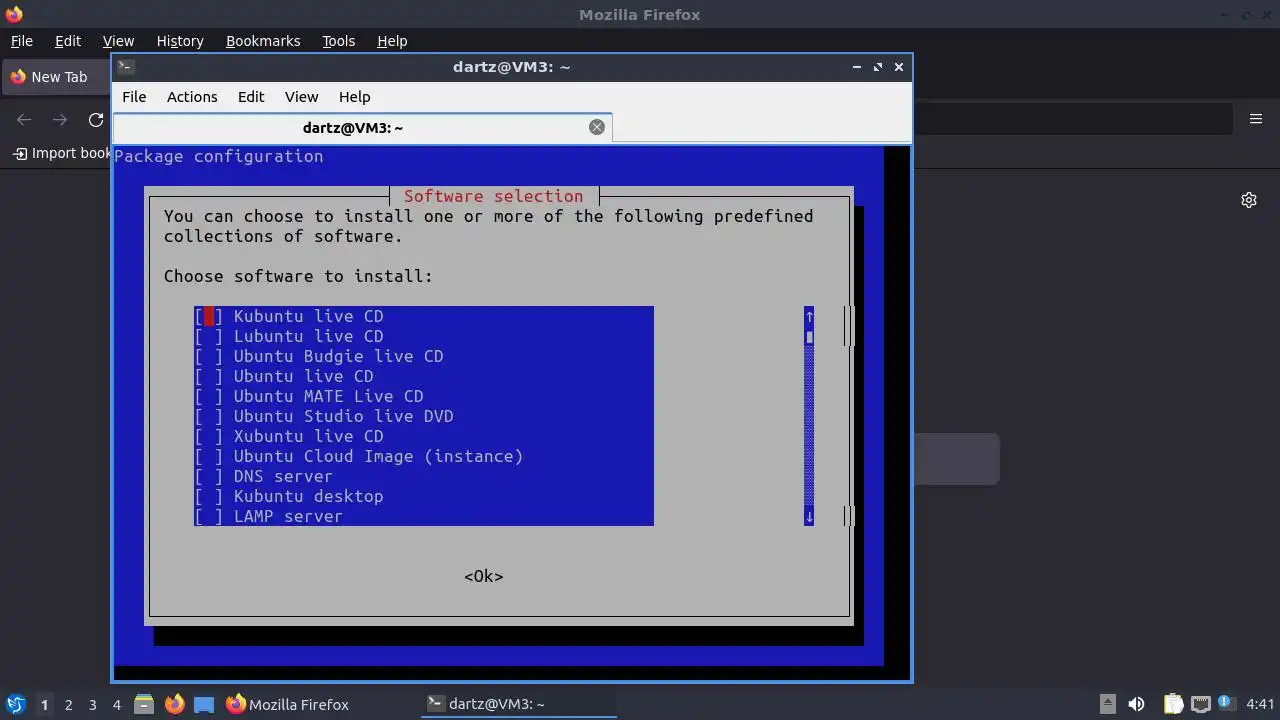Click Firefox logo in title bar
Screen dimensions: 1280x720
(x=13, y=14)
